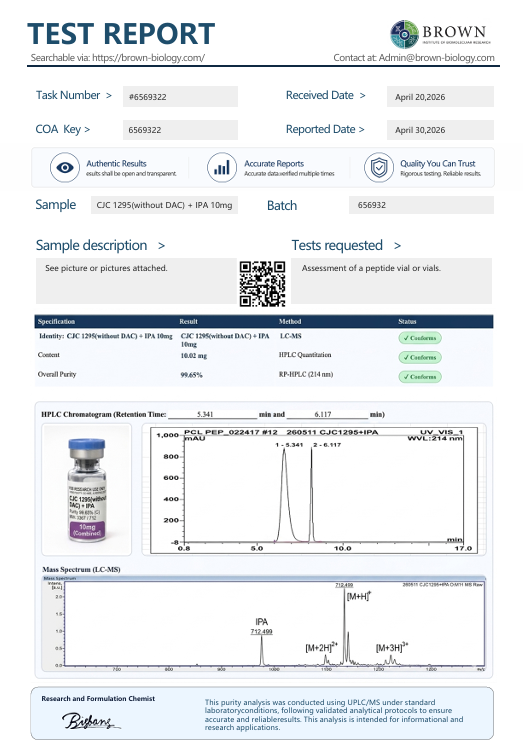Screen dimensions: 523x742
Task: Click the Quality You Can Trust heading
Action: pyautogui.click(x=438, y=163)
